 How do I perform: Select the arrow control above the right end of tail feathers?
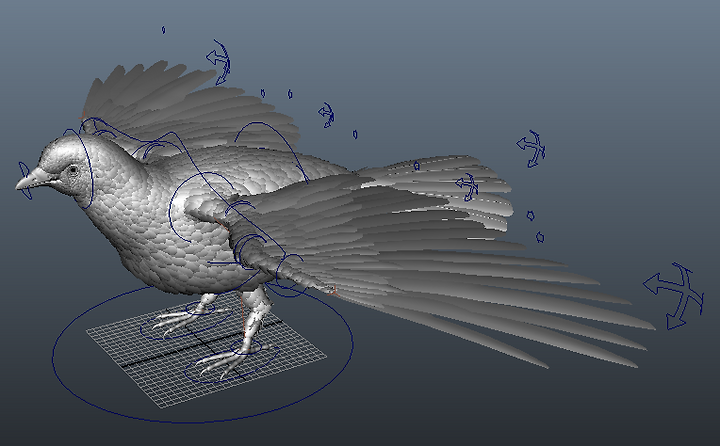click(x=531, y=148)
